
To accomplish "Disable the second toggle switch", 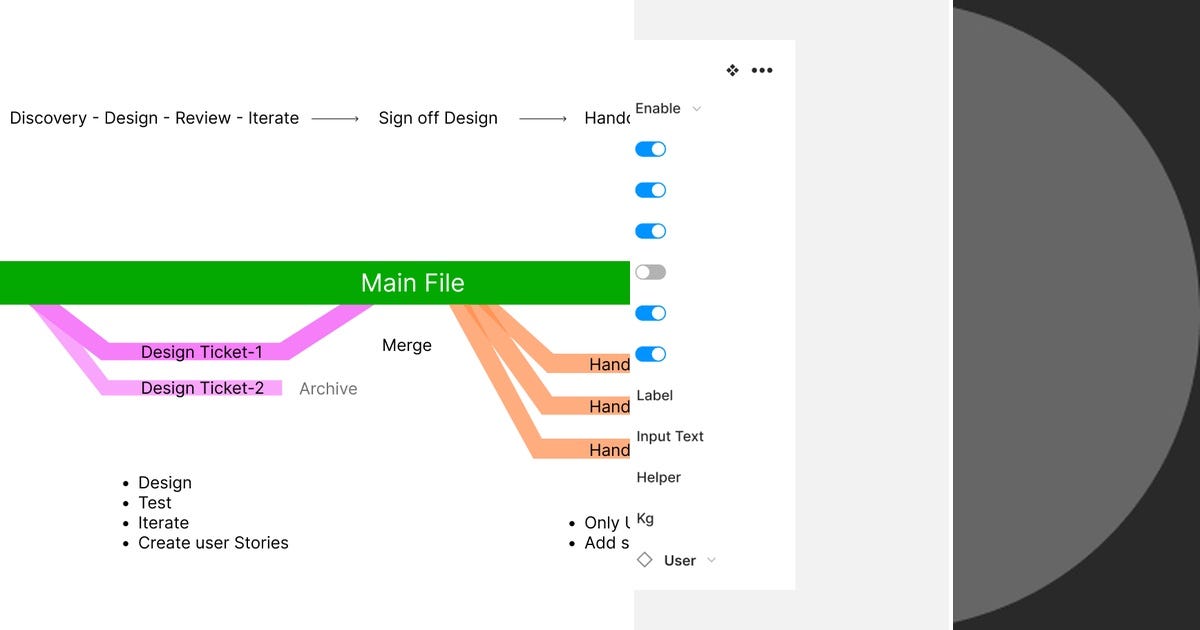I will (650, 189).
